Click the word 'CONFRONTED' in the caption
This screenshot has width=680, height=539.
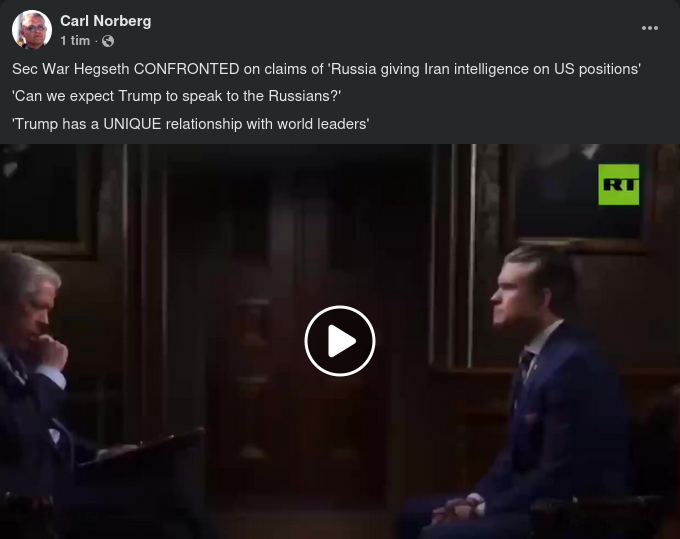[x=186, y=69]
